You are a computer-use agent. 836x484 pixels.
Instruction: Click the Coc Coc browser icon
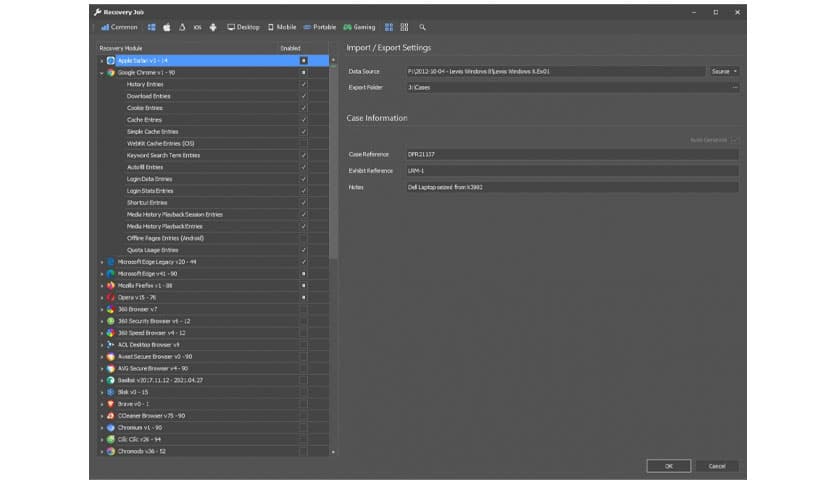point(111,439)
